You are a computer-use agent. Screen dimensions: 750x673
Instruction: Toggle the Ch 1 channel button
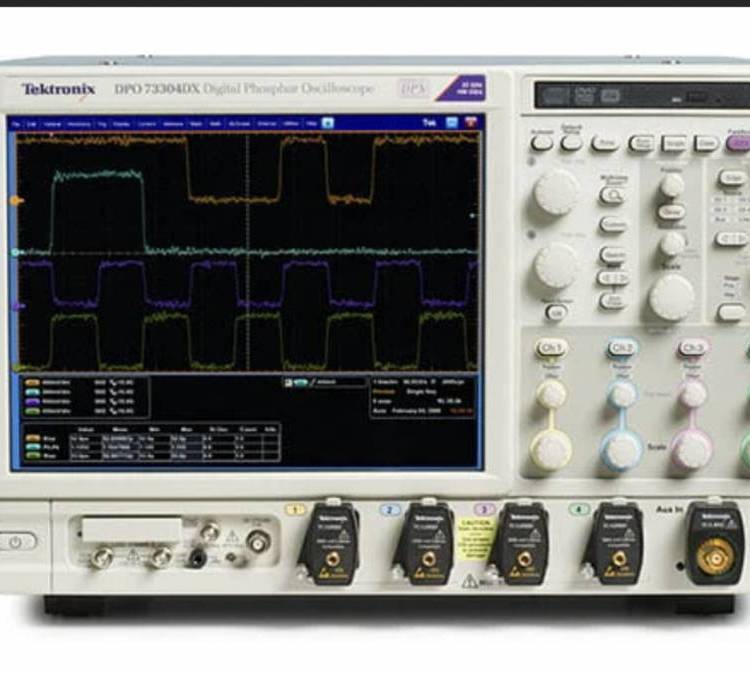click(x=551, y=348)
